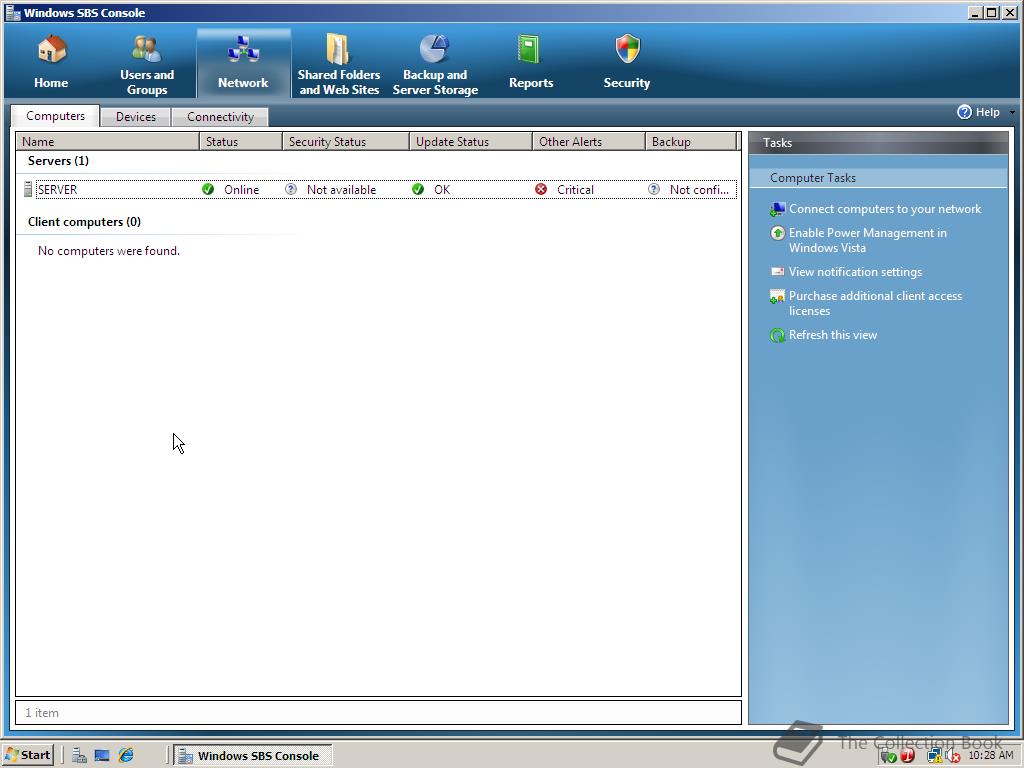Click the Not configured backup question icon
The image size is (1024, 768).
click(x=654, y=189)
